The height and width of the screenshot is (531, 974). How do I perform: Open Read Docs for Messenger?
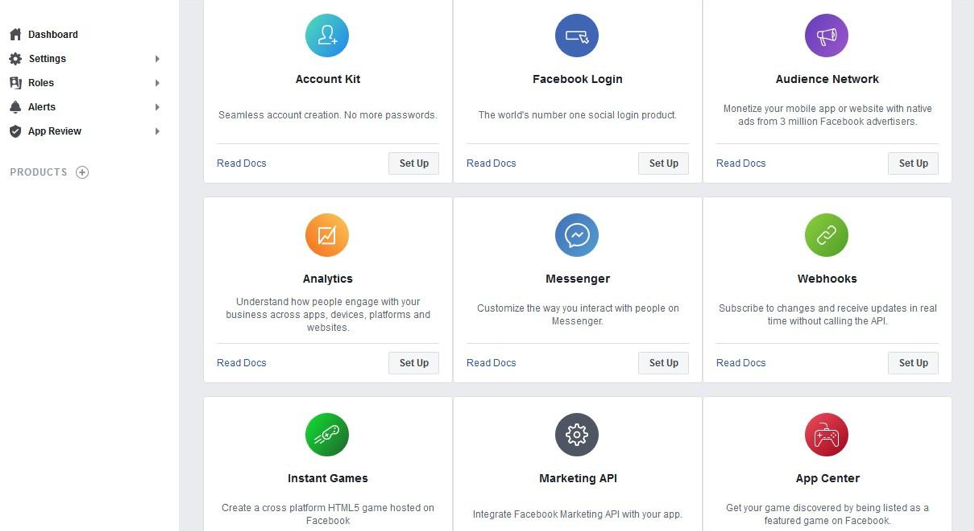491,363
